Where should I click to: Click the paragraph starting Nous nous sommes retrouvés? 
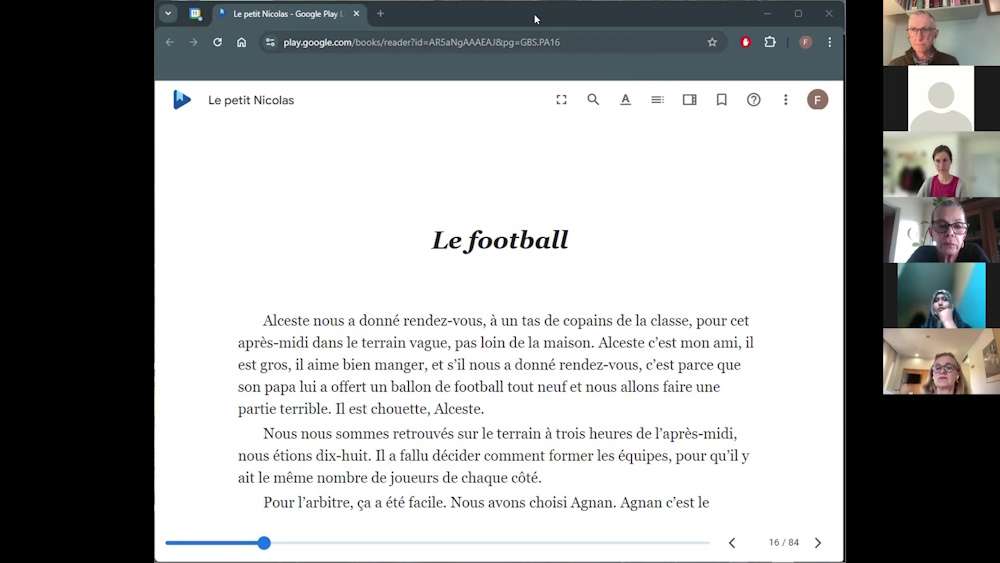point(494,456)
